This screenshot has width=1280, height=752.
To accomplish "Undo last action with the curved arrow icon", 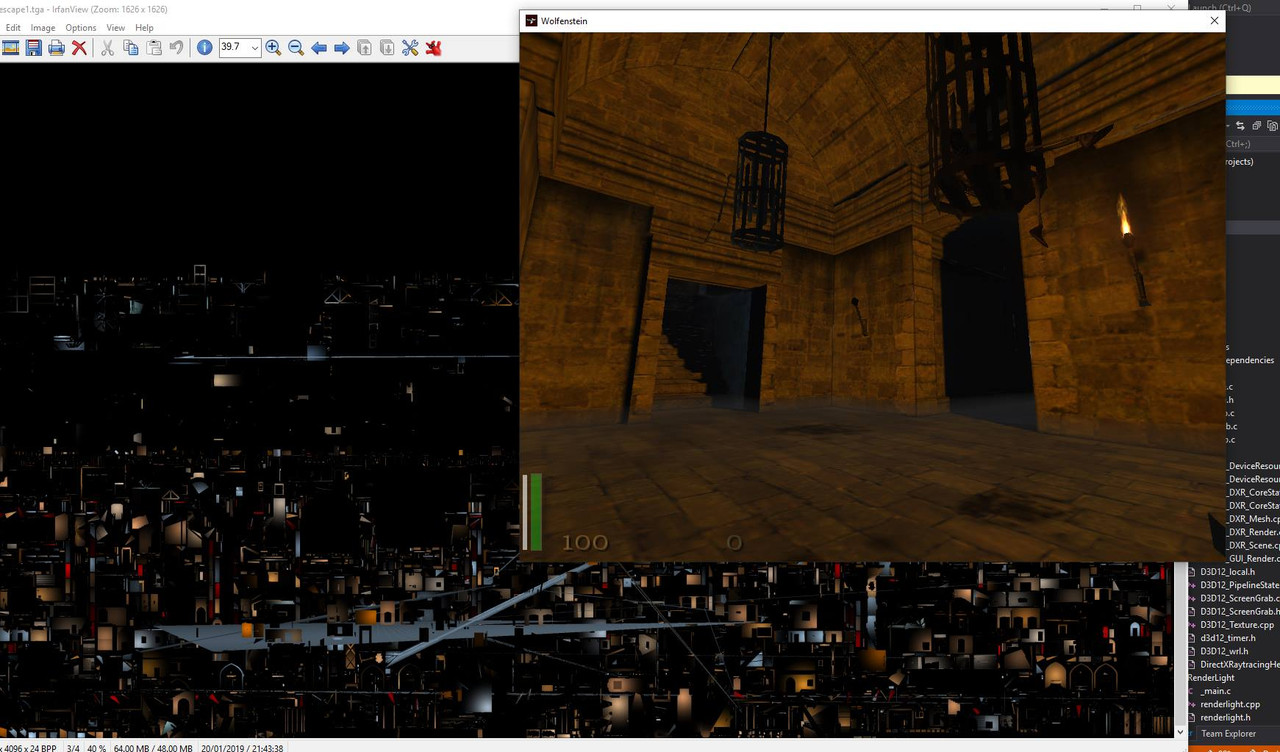I will [x=176, y=47].
